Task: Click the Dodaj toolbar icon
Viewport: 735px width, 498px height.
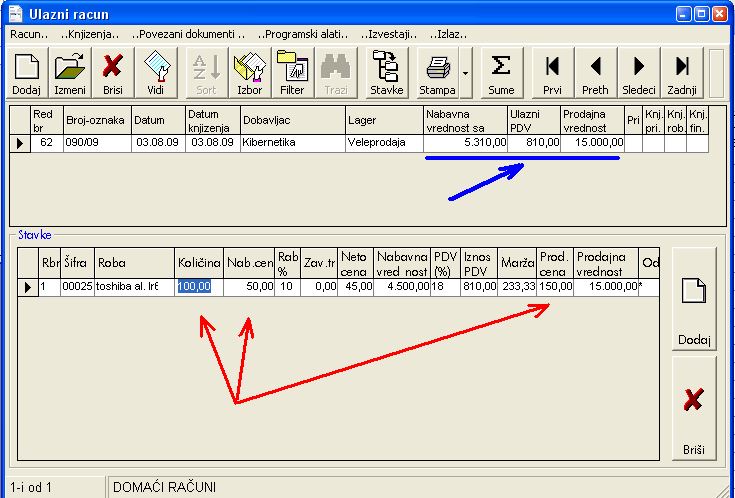Action: (x=26, y=73)
